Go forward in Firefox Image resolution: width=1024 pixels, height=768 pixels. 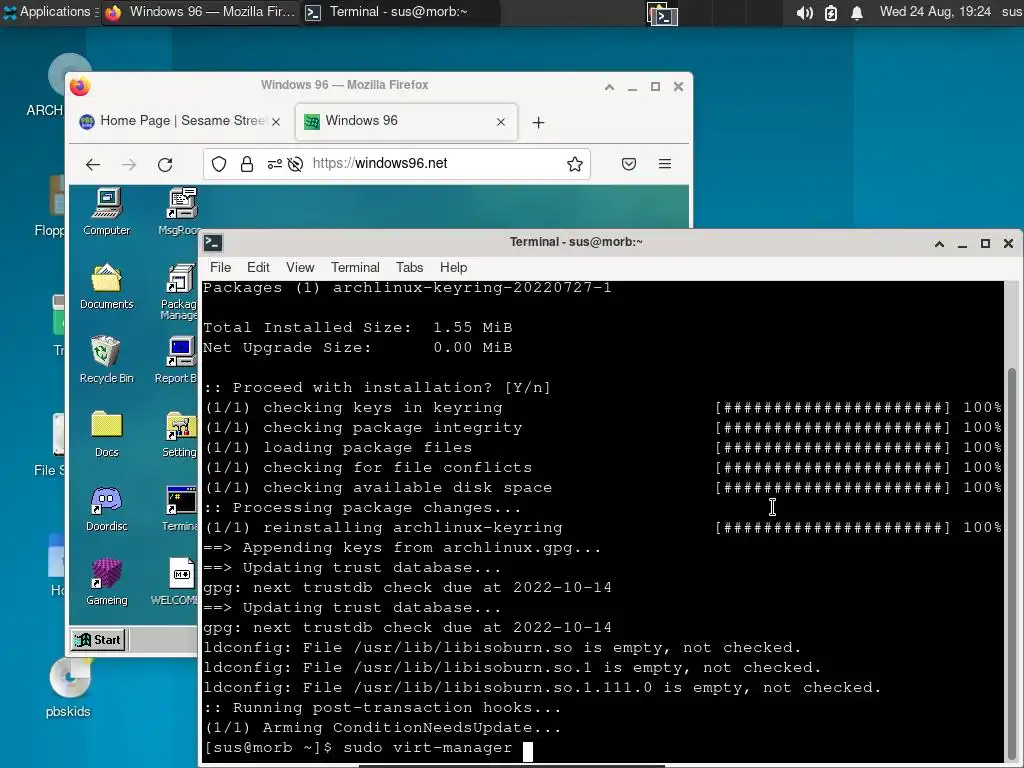pyautogui.click(x=129, y=165)
